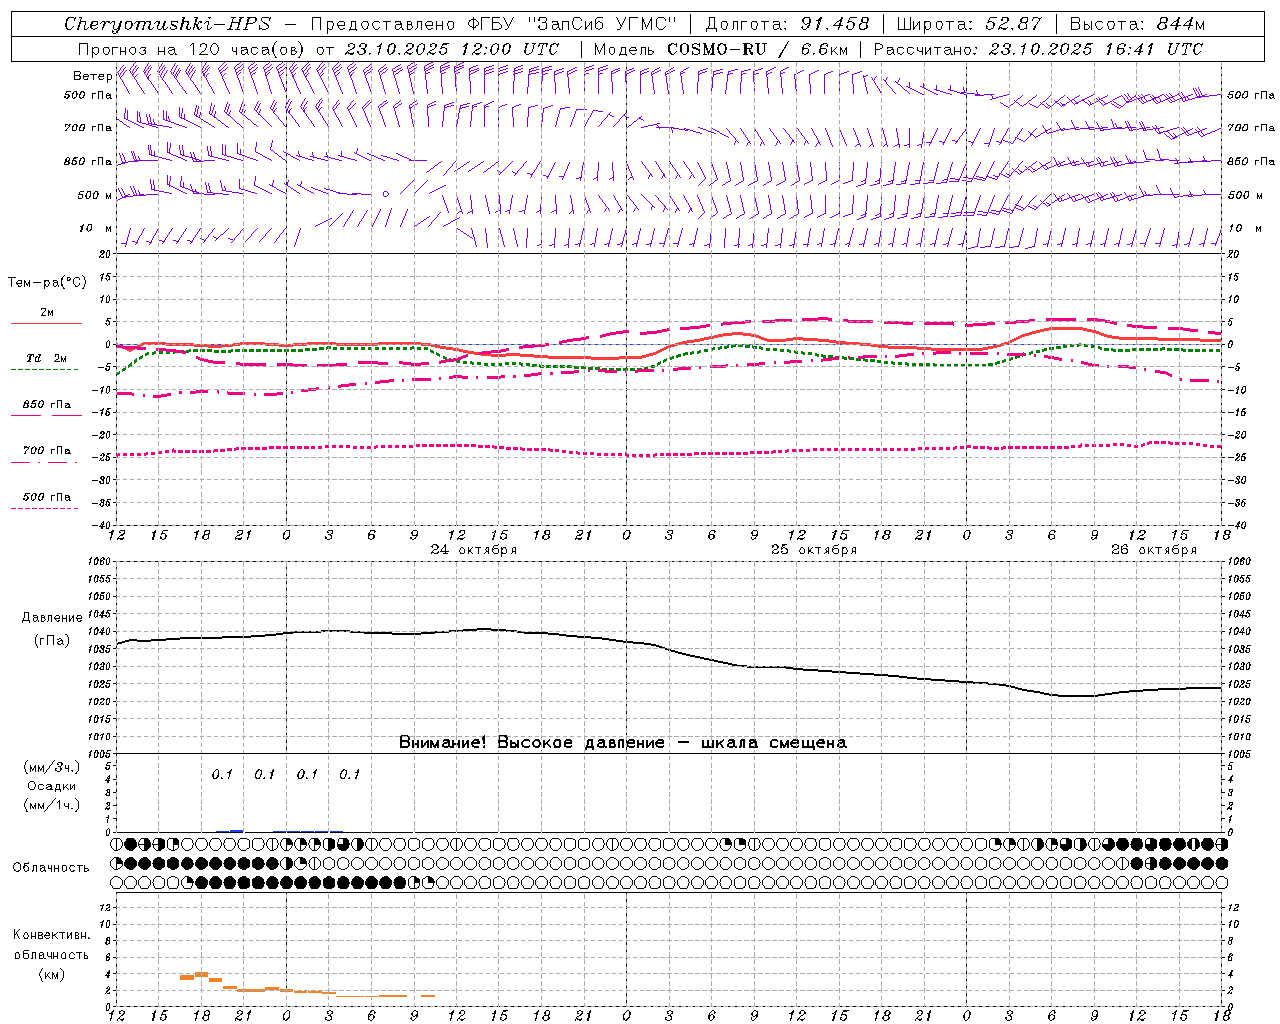This screenshot has width=1280, height=1024.
Task: Click the Долгота: 91.458 value
Action: point(787,24)
